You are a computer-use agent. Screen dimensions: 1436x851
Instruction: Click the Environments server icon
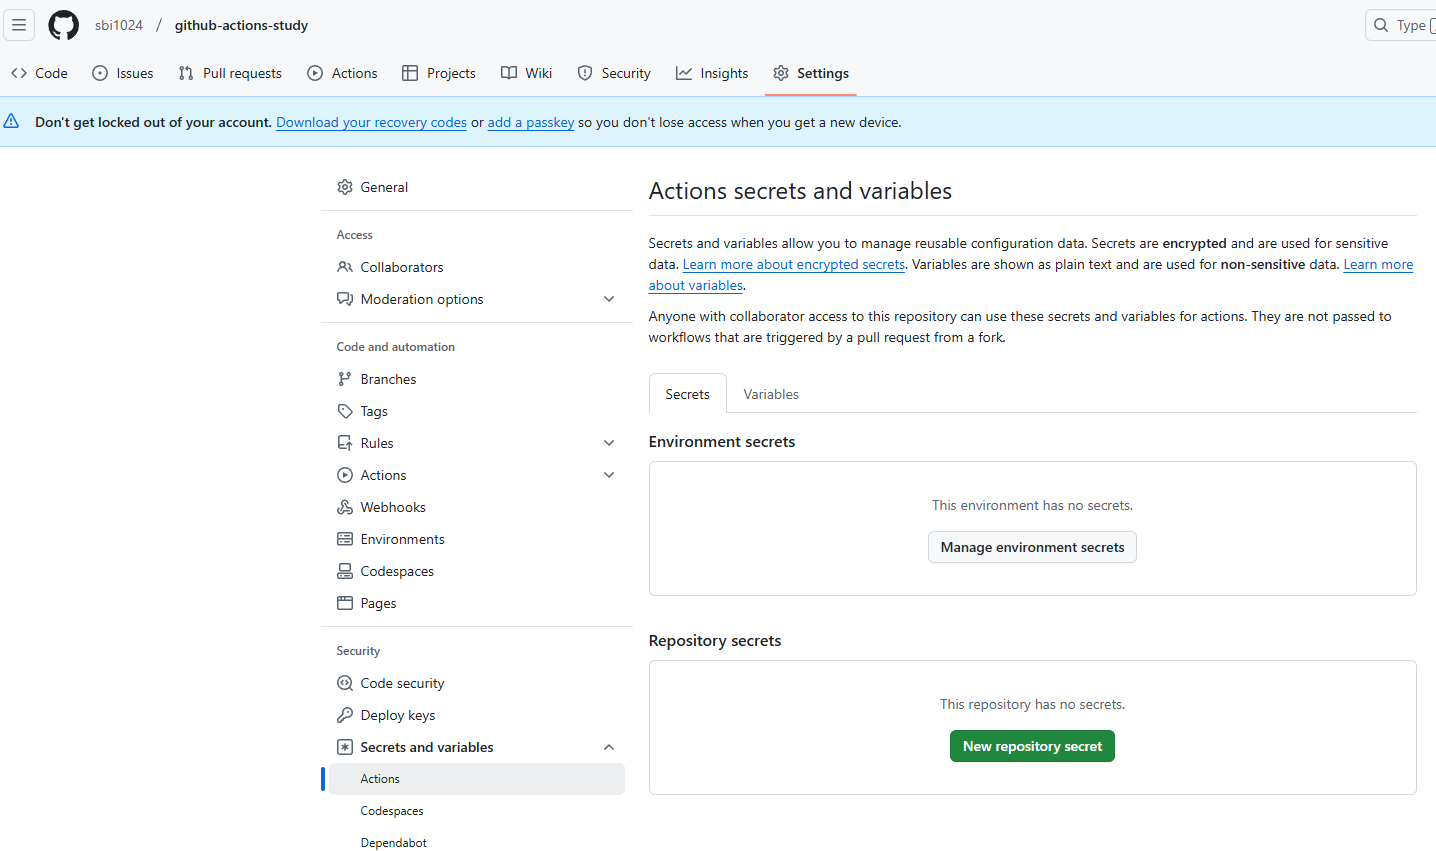(x=345, y=539)
